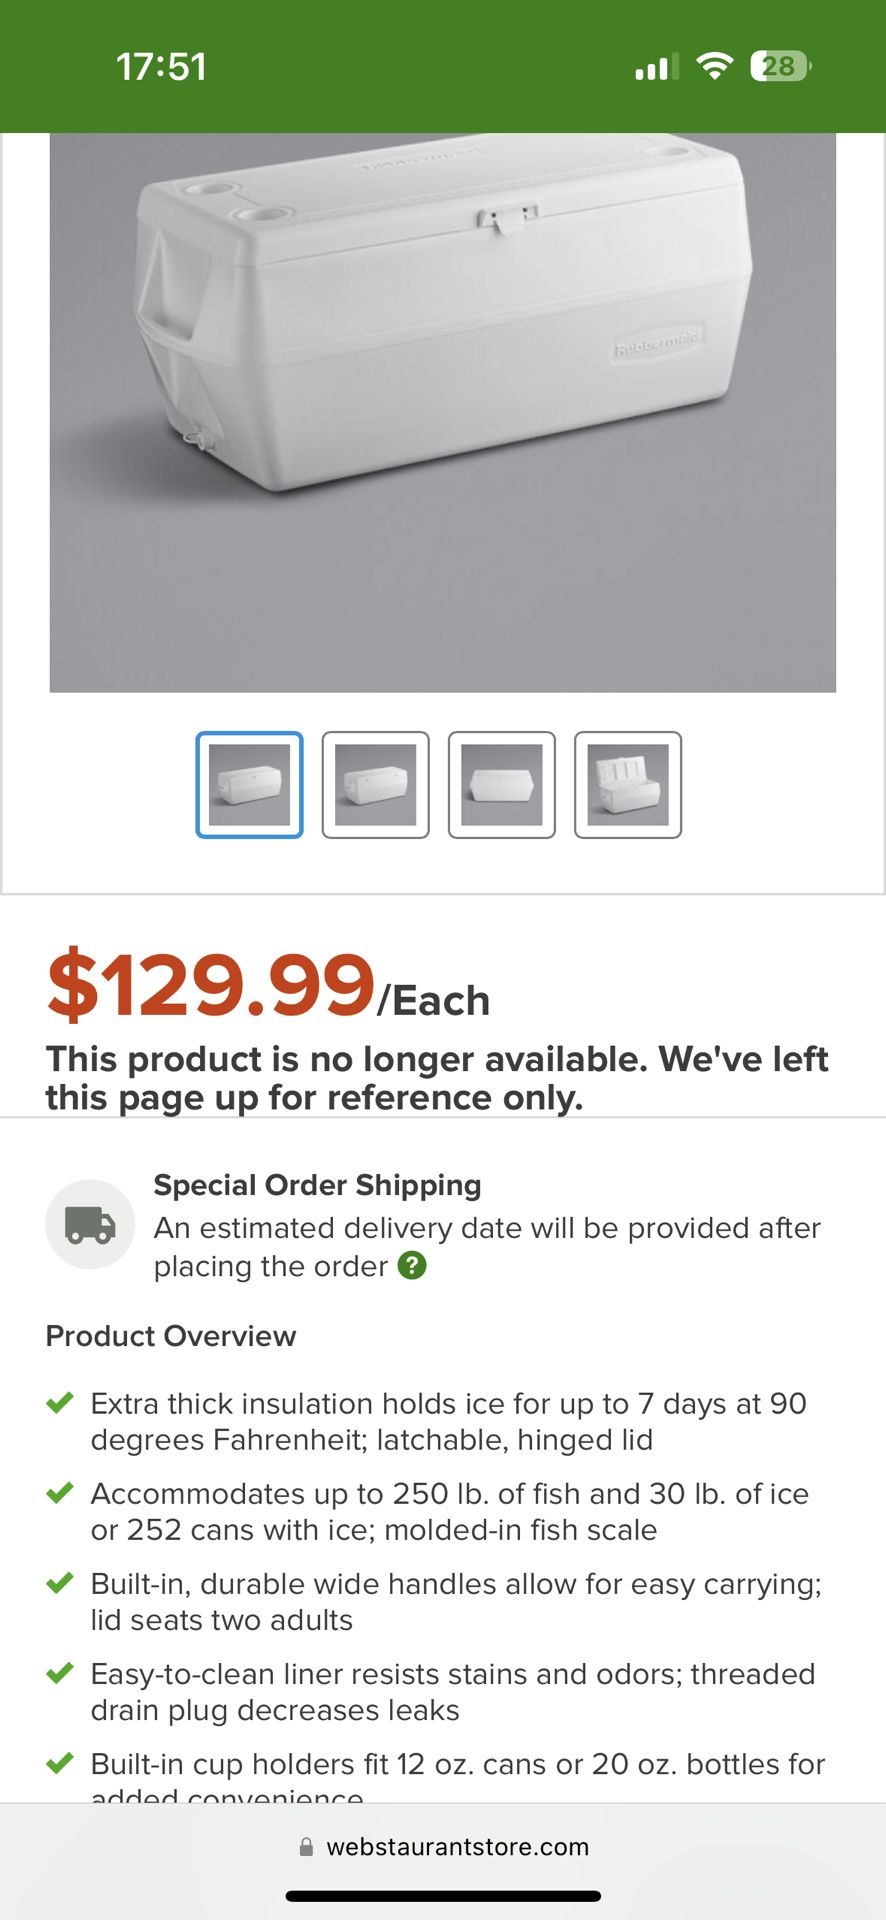Viewport: 886px width, 1920px height.
Task: Tap the "Special Order Shipping" heading
Action: pos(317,1185)
